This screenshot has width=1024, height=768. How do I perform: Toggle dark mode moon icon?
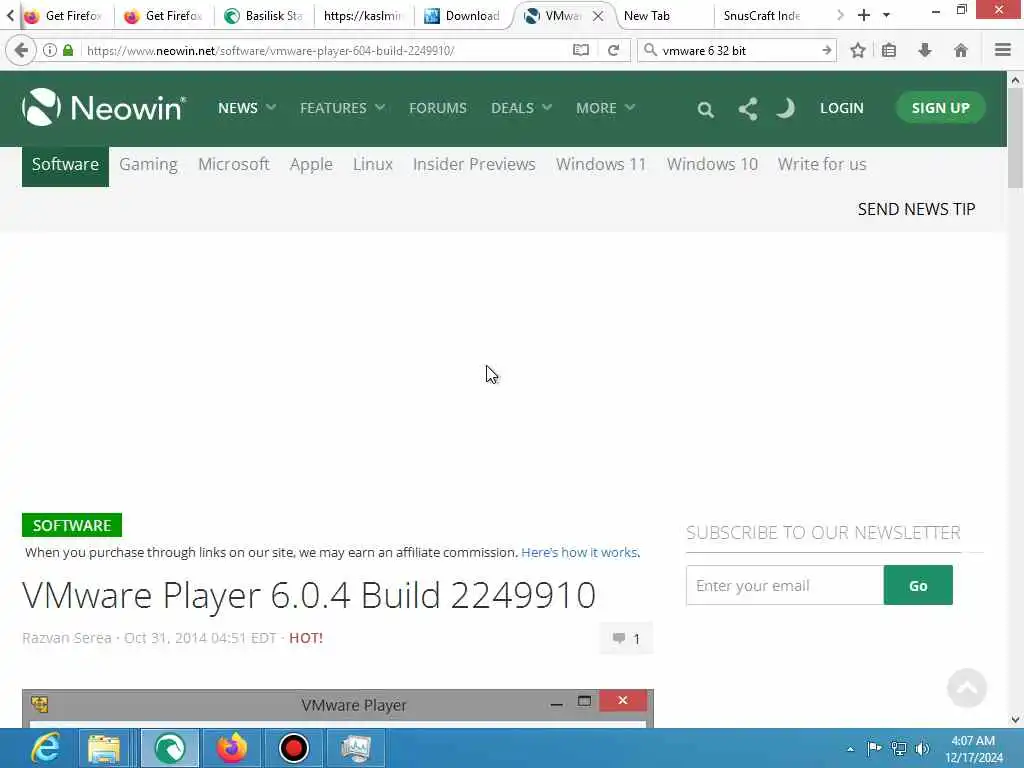click(x=786, y=108)
